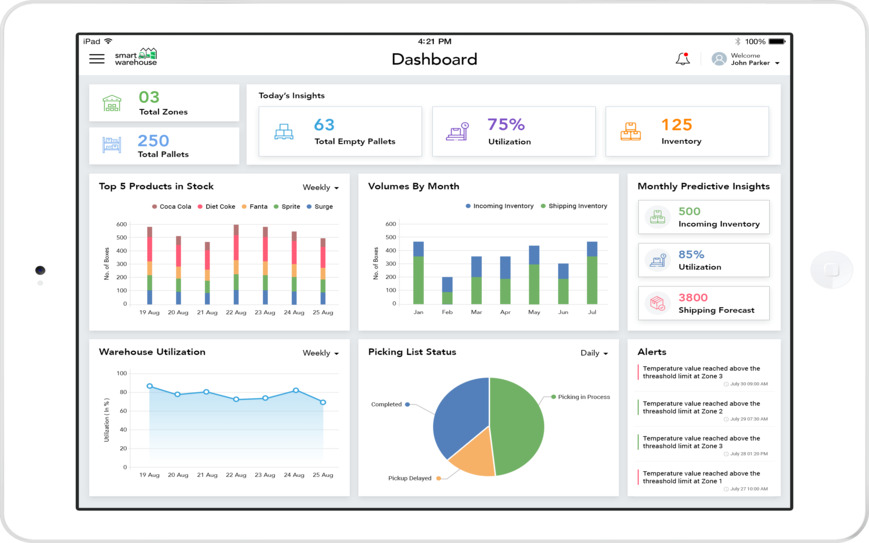Click the notification bell icon
This screenshot has width=869, height=543.
click(682, 59)
